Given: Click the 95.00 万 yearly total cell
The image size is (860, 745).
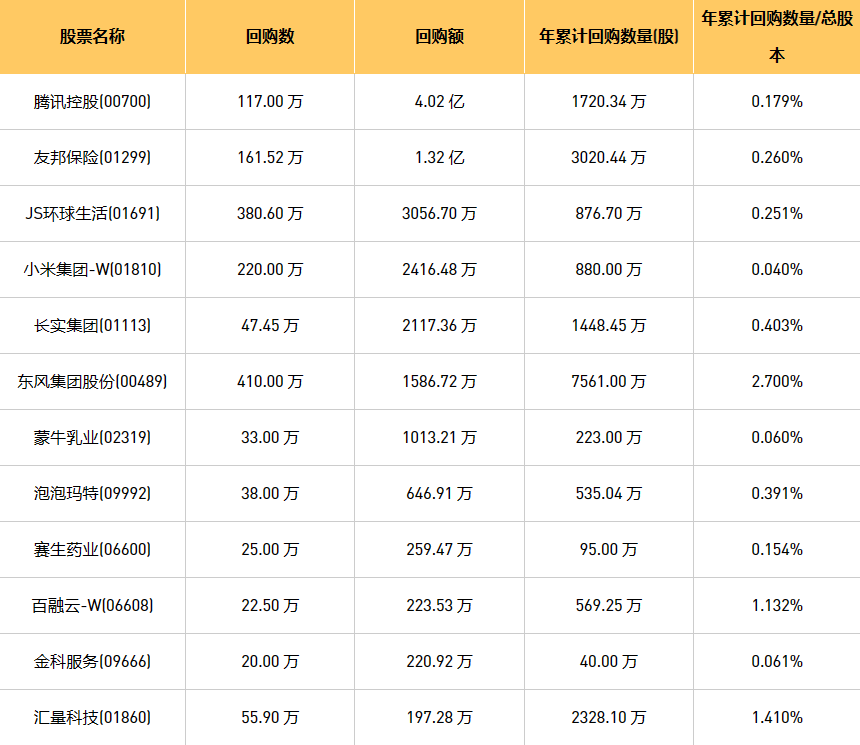Looking at the screenshot, I should (x=609, y=549).
